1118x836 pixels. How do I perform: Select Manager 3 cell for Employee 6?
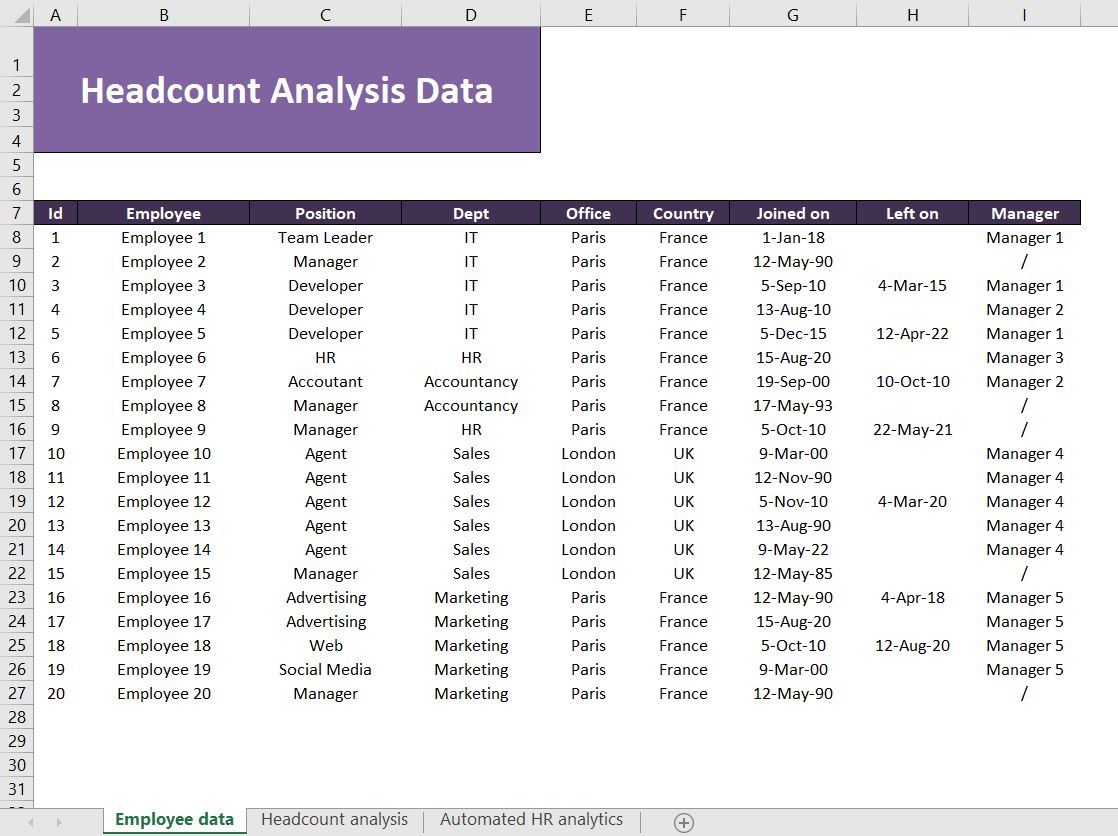tap(1025, 357)
